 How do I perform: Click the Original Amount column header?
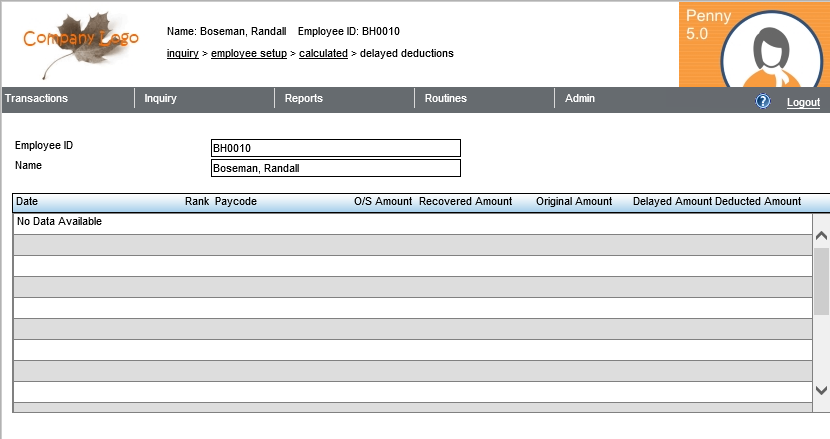574,202
